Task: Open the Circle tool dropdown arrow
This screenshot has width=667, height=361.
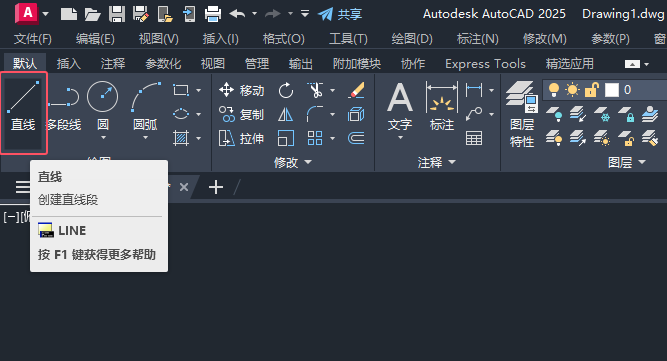Action: (103, 138)
